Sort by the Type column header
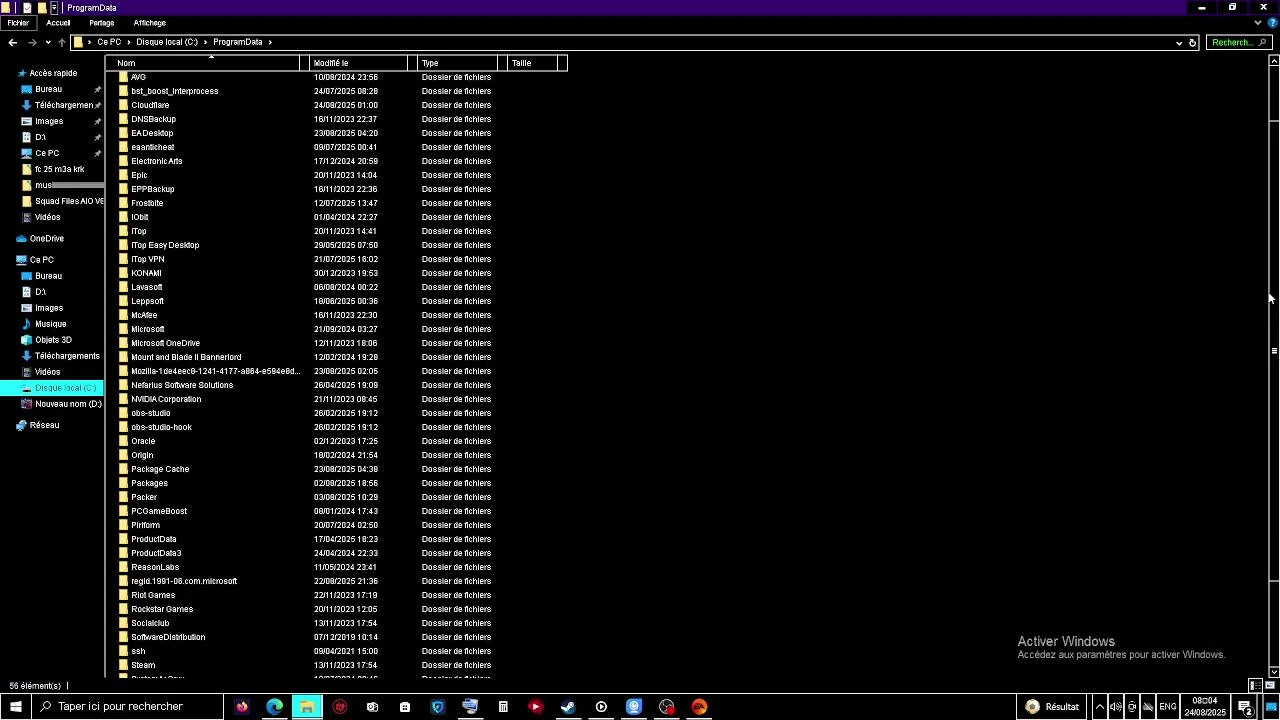The image size is (1280, 720). click(x=457, y=63)
